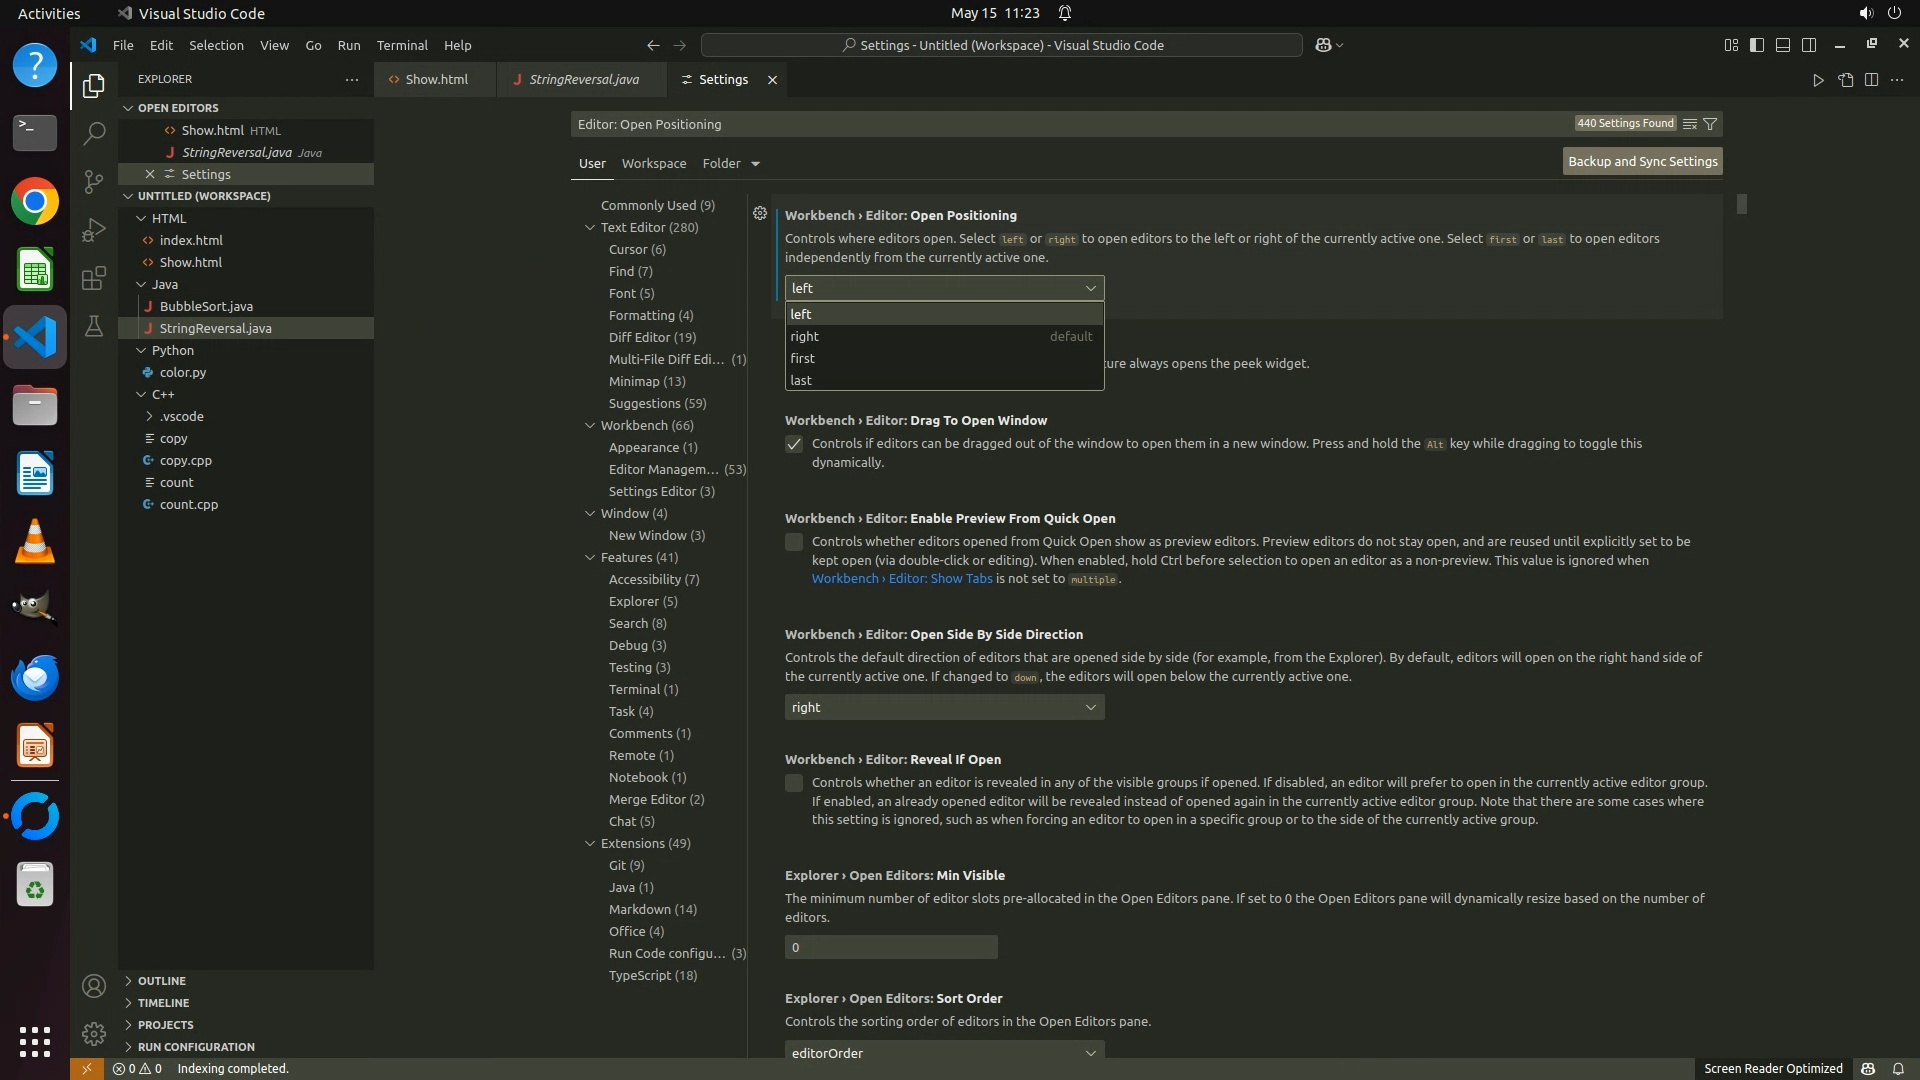Click the Min Visible number input field
The image size is (1920, 1080).
pos(890,947)
